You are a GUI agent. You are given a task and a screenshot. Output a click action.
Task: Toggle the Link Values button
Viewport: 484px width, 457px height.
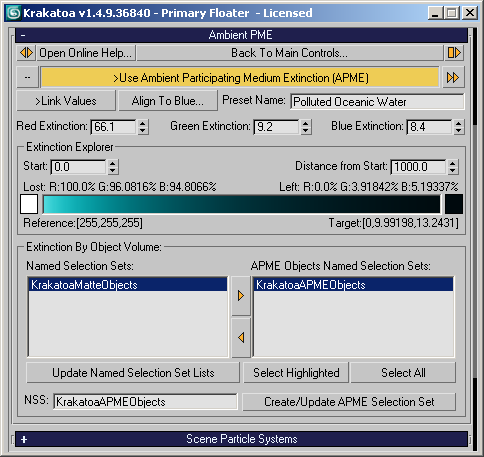[x=66, y=101]
